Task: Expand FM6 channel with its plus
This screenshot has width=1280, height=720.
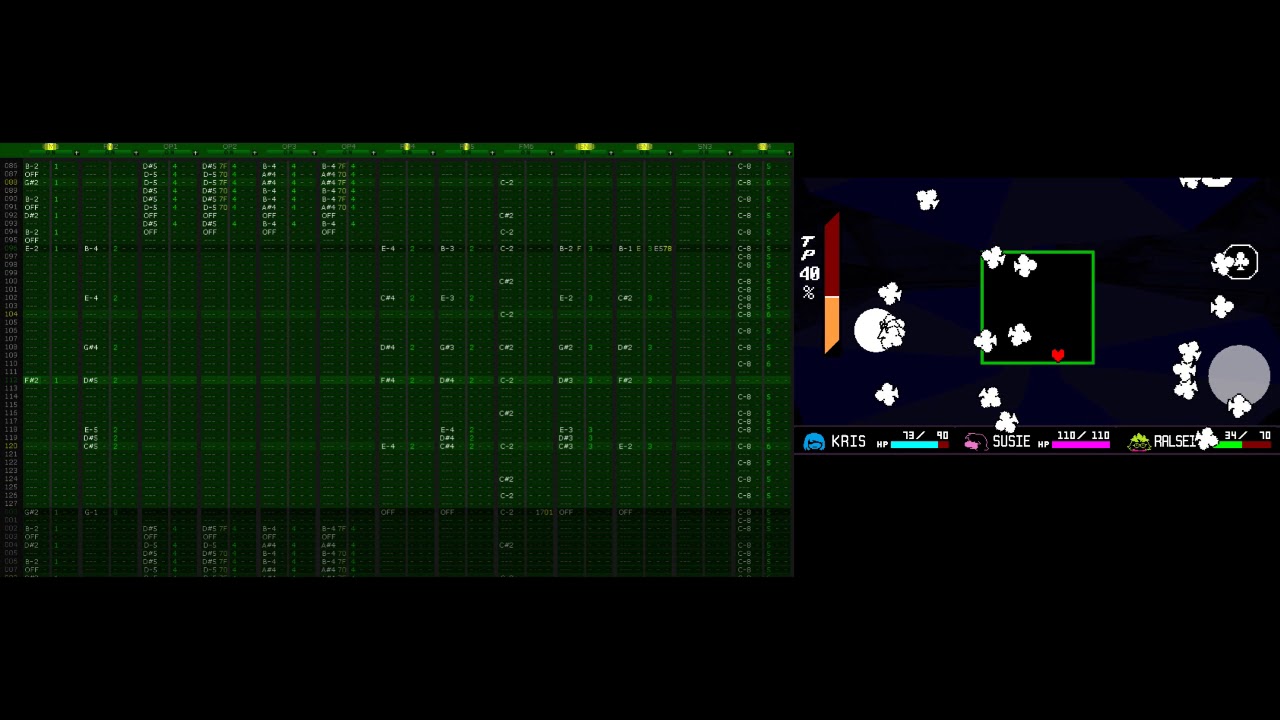Action: click(x=551, y=152)
